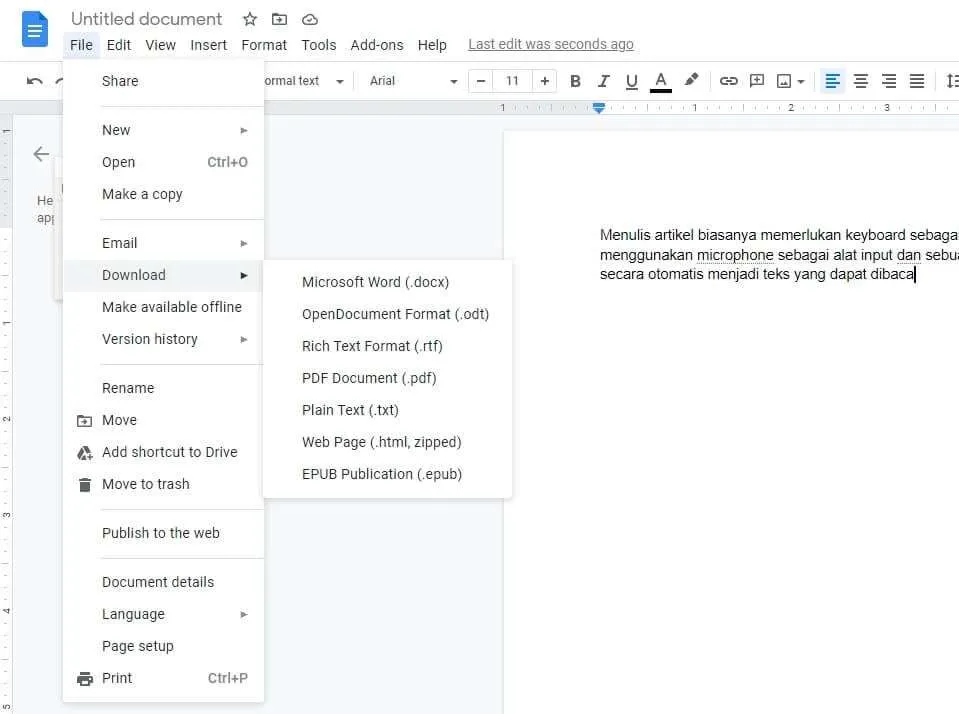Click the Drive shortcut icon in menu

pos(84,453)
